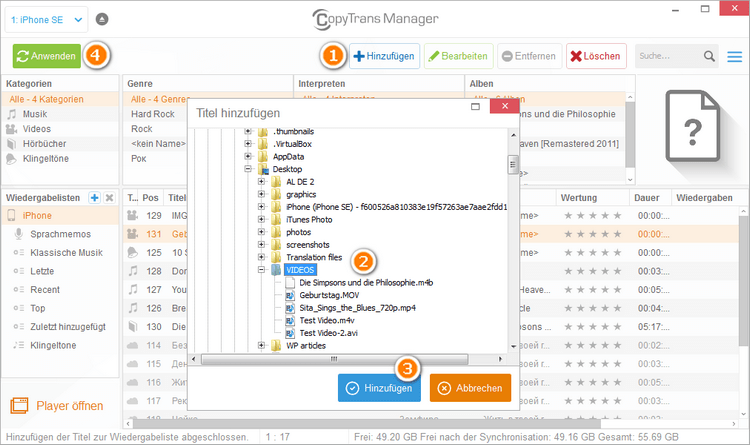This screenshot has height=445, width=750.
Task: Select the Test Video.m4v file
Action: click(x=327, y=321)
